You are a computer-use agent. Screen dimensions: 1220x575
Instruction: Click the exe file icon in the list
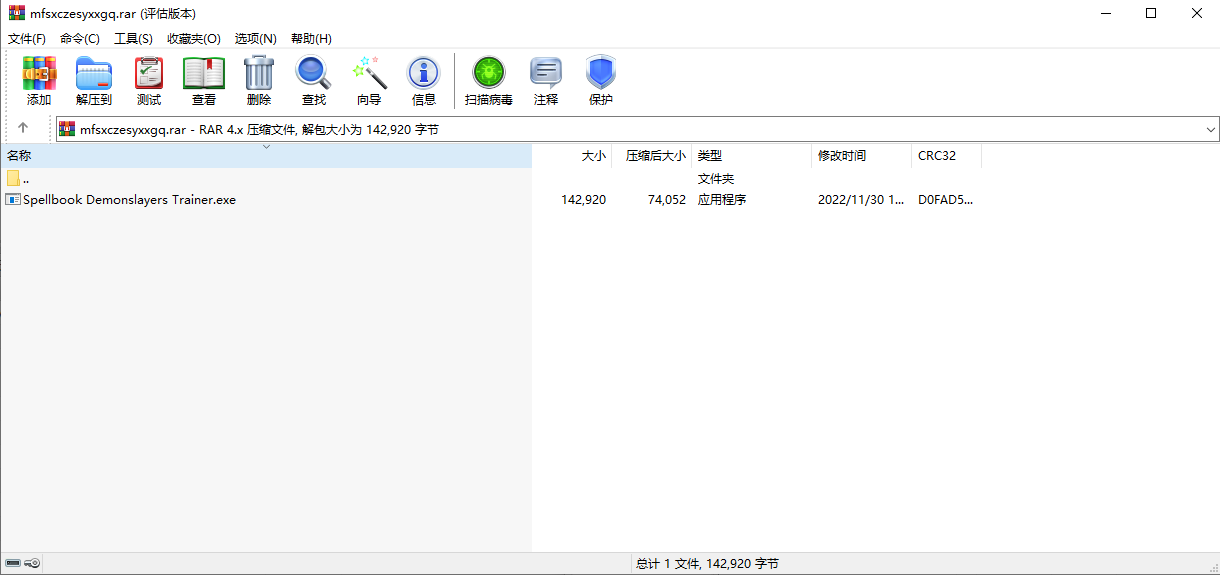click(x=13, y=199)
